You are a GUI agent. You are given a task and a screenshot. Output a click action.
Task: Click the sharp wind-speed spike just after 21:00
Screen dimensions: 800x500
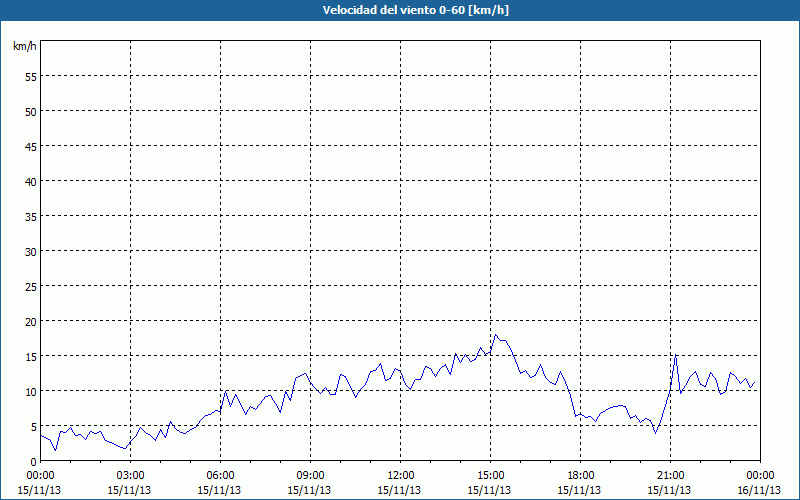(x=676, y=355)
